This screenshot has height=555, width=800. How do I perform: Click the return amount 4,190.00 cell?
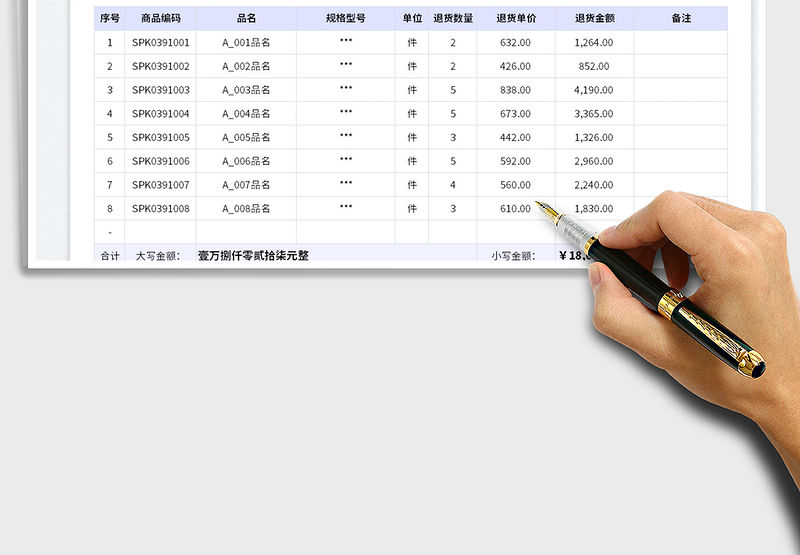coord(594,90)
